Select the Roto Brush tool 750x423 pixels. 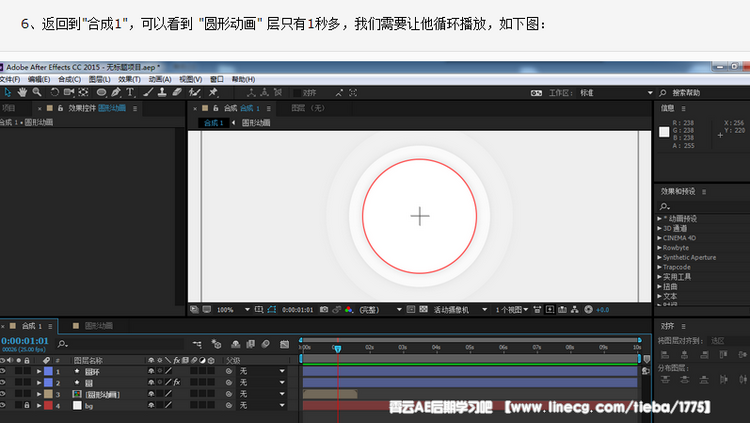coord(194,92)
